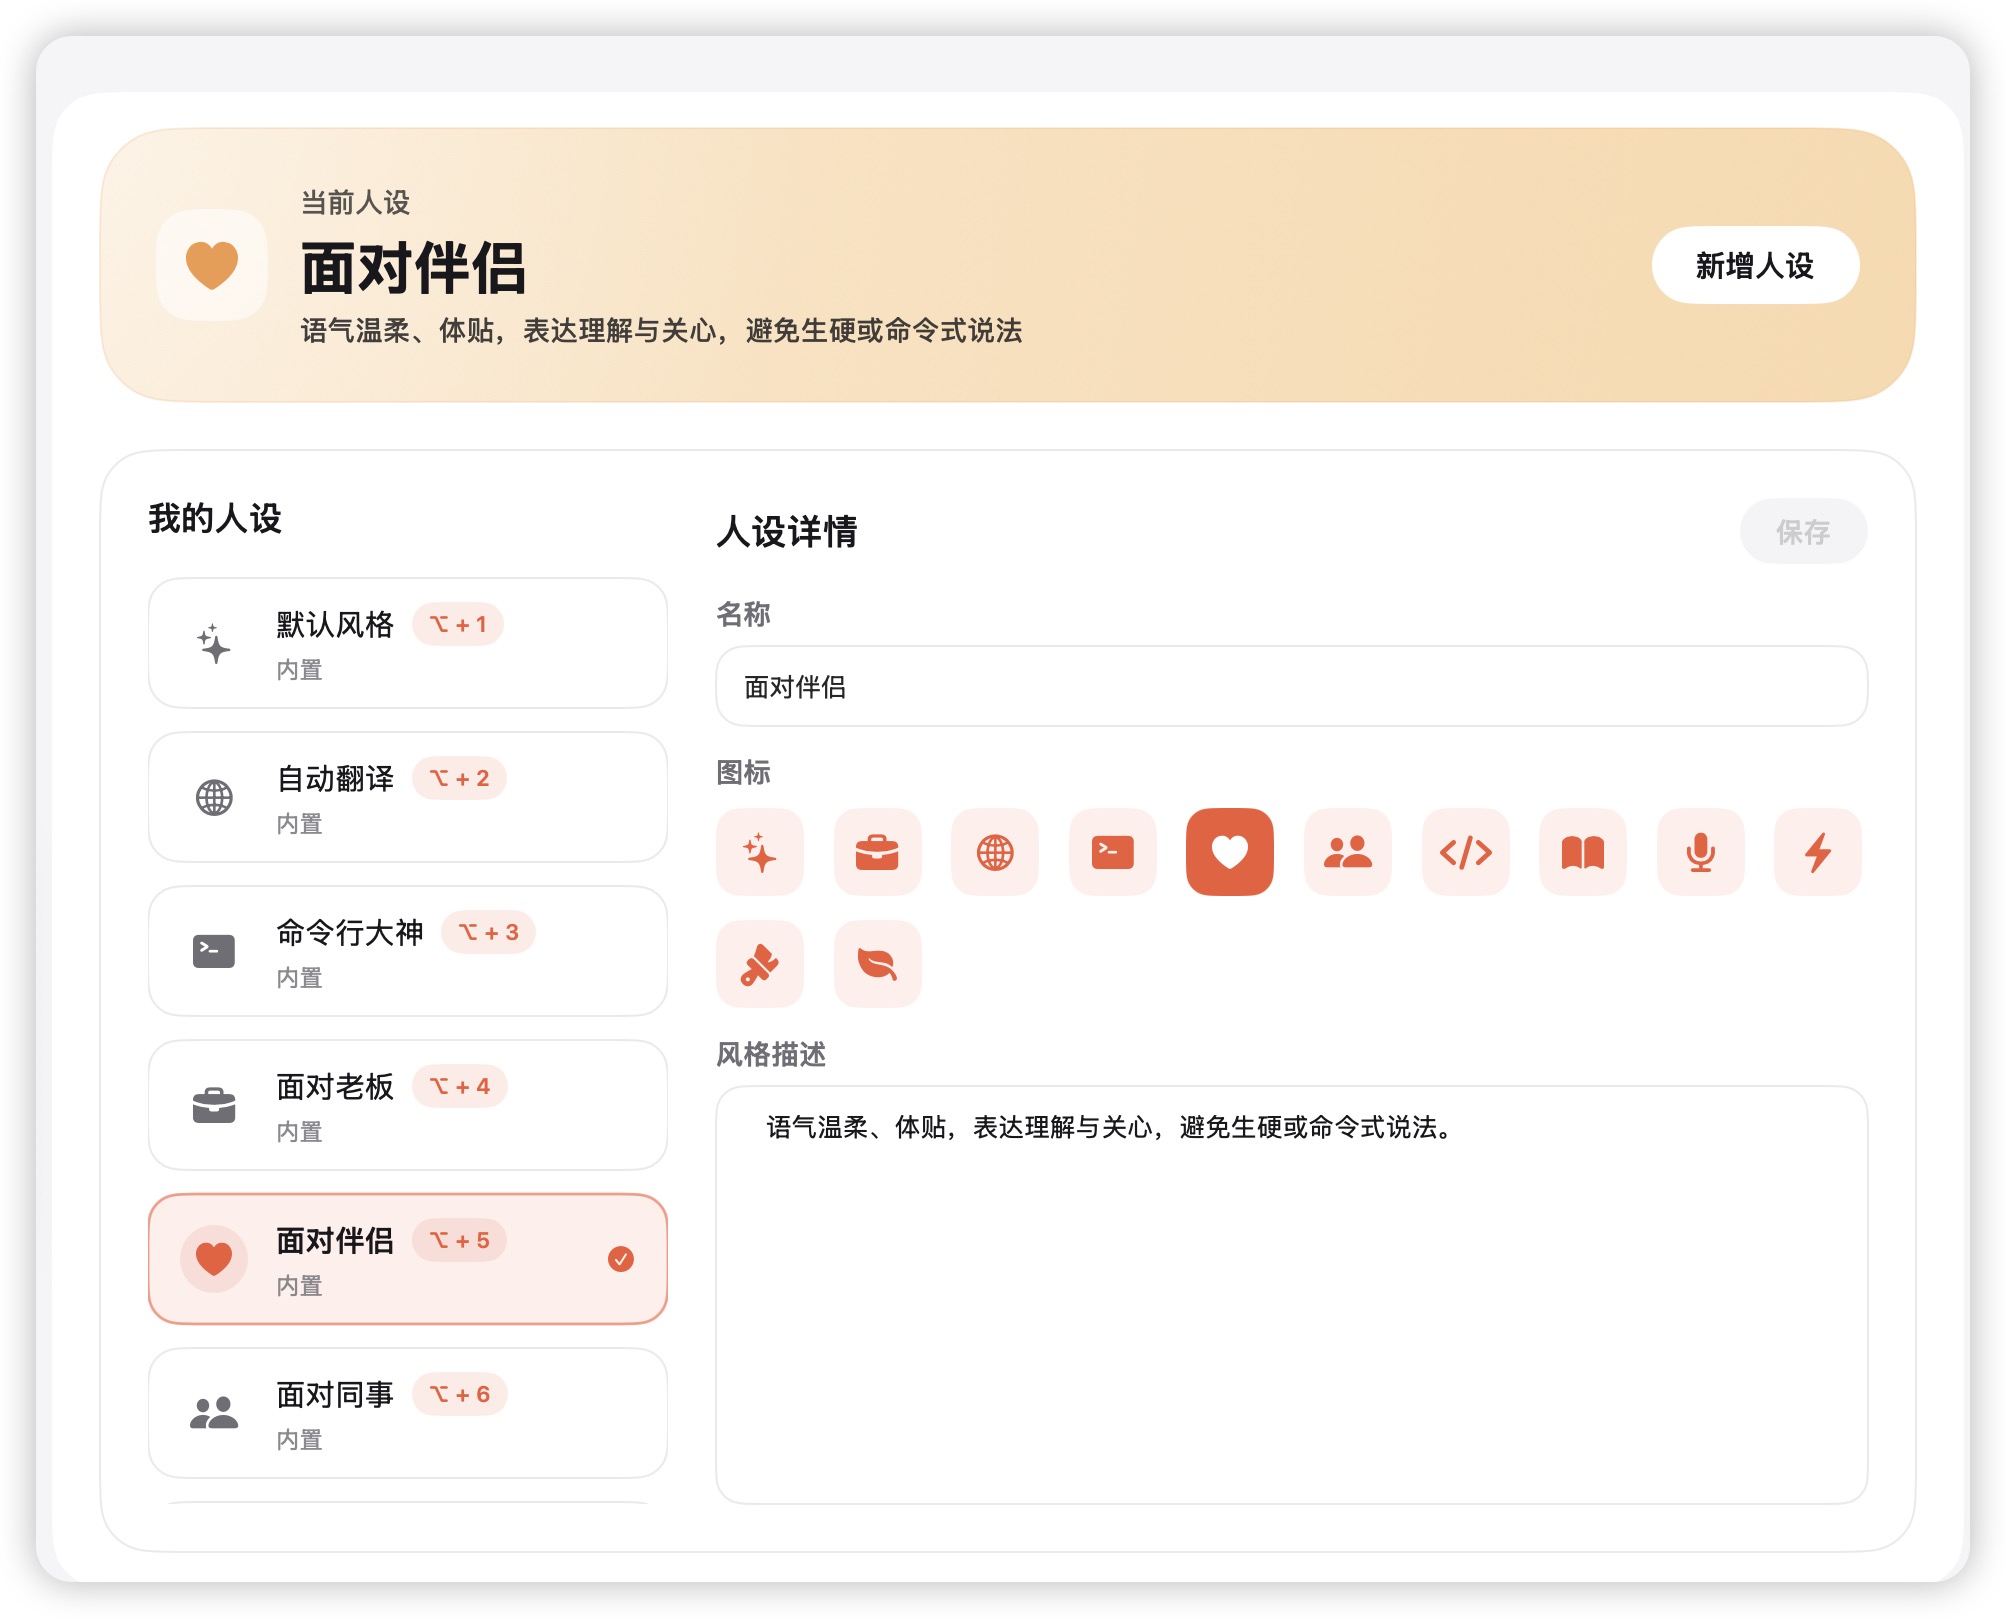The image size is (2006, 1618).
Task: Choose the briefcase icon in icon picker
Action: [x=877, y=852]
